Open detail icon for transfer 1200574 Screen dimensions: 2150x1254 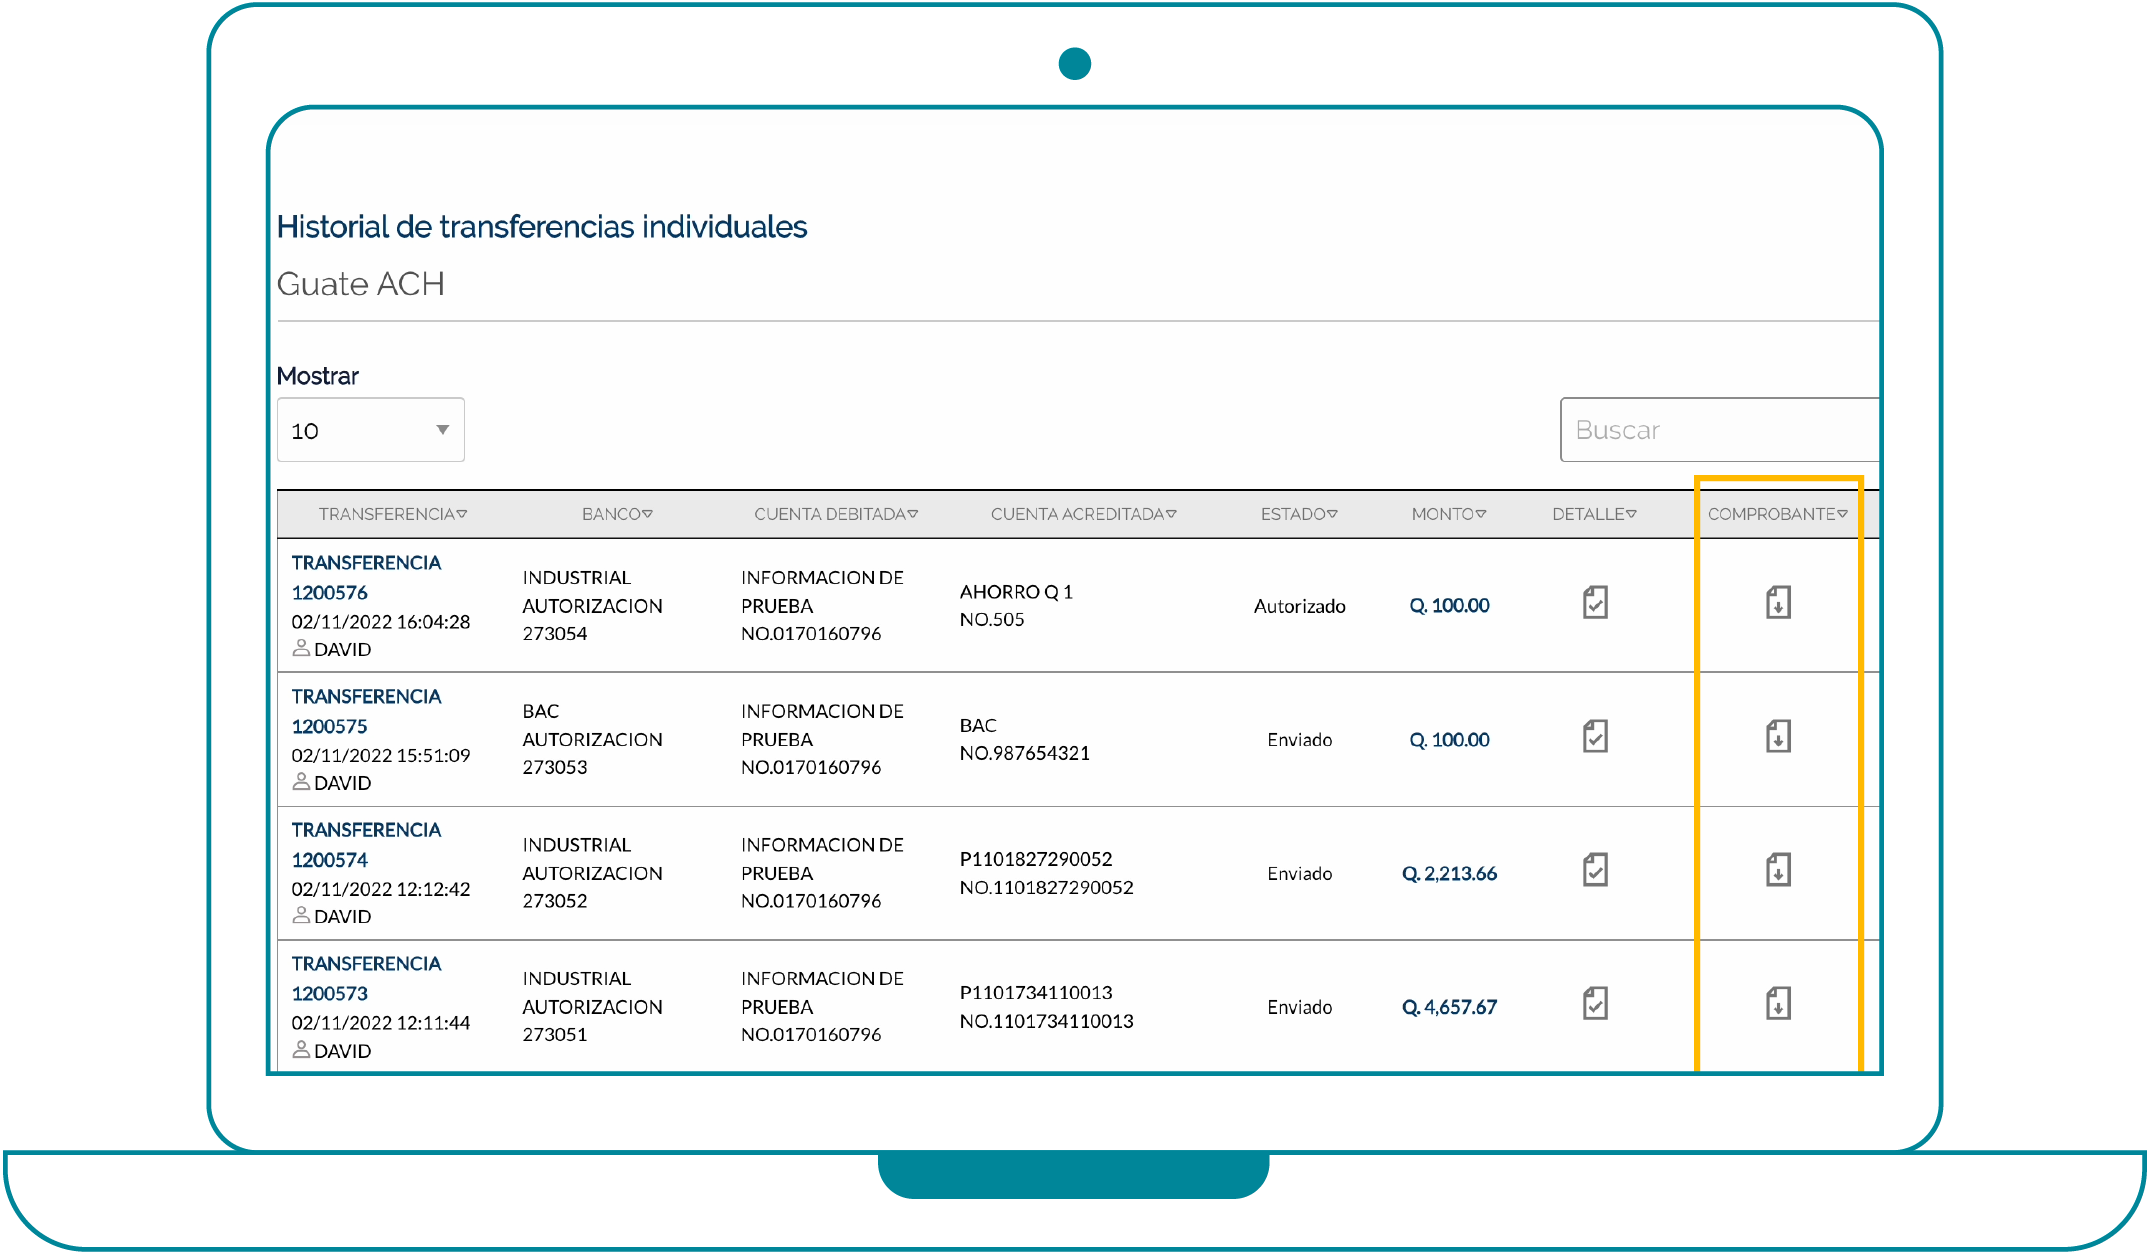click(x=1595, y=870)
